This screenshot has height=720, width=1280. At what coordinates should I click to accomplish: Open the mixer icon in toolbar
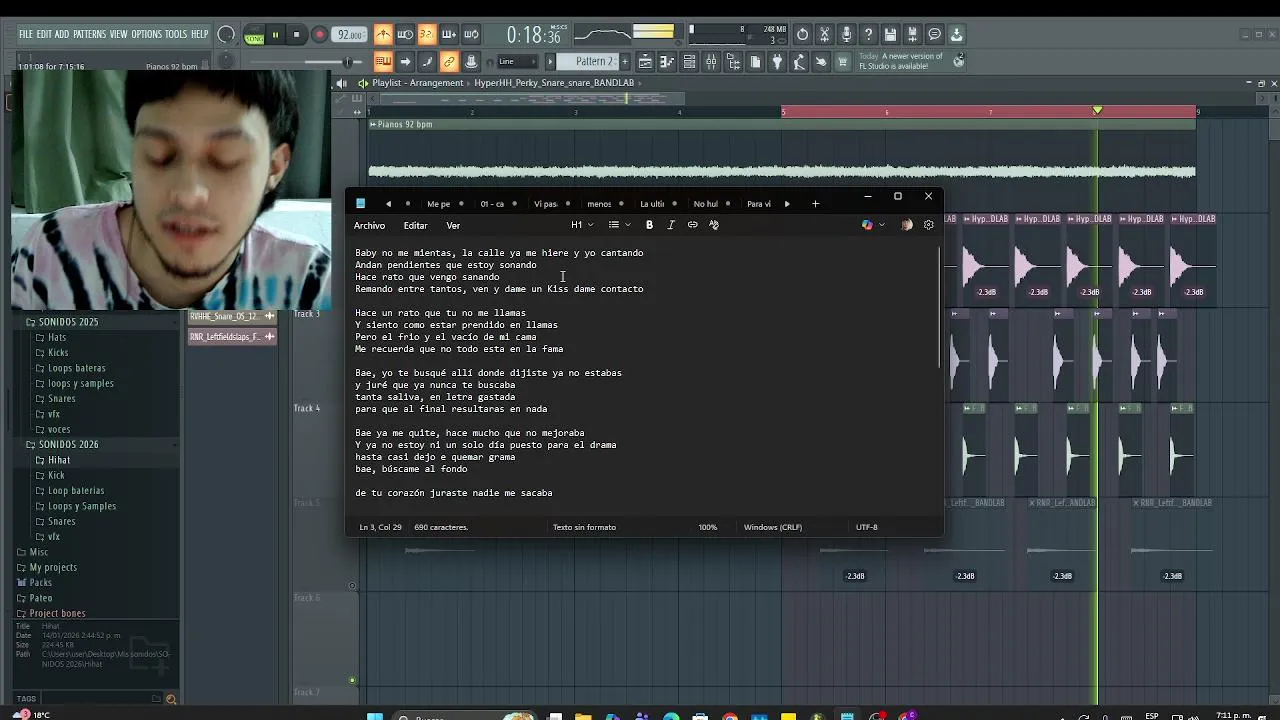point(711,62)
